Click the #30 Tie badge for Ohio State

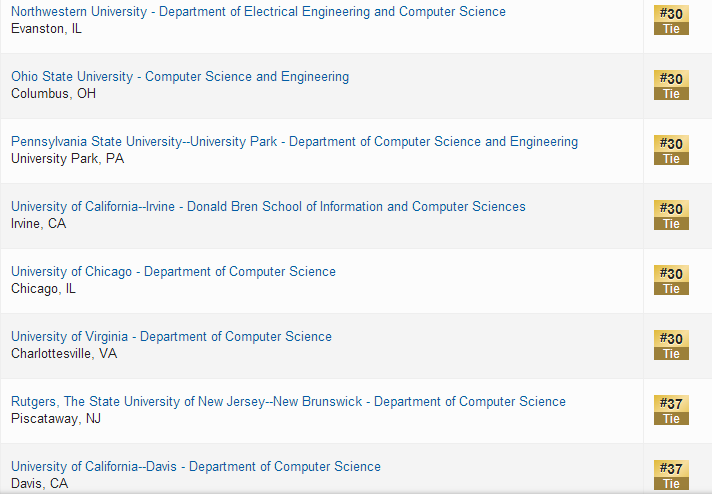point(671,85)
